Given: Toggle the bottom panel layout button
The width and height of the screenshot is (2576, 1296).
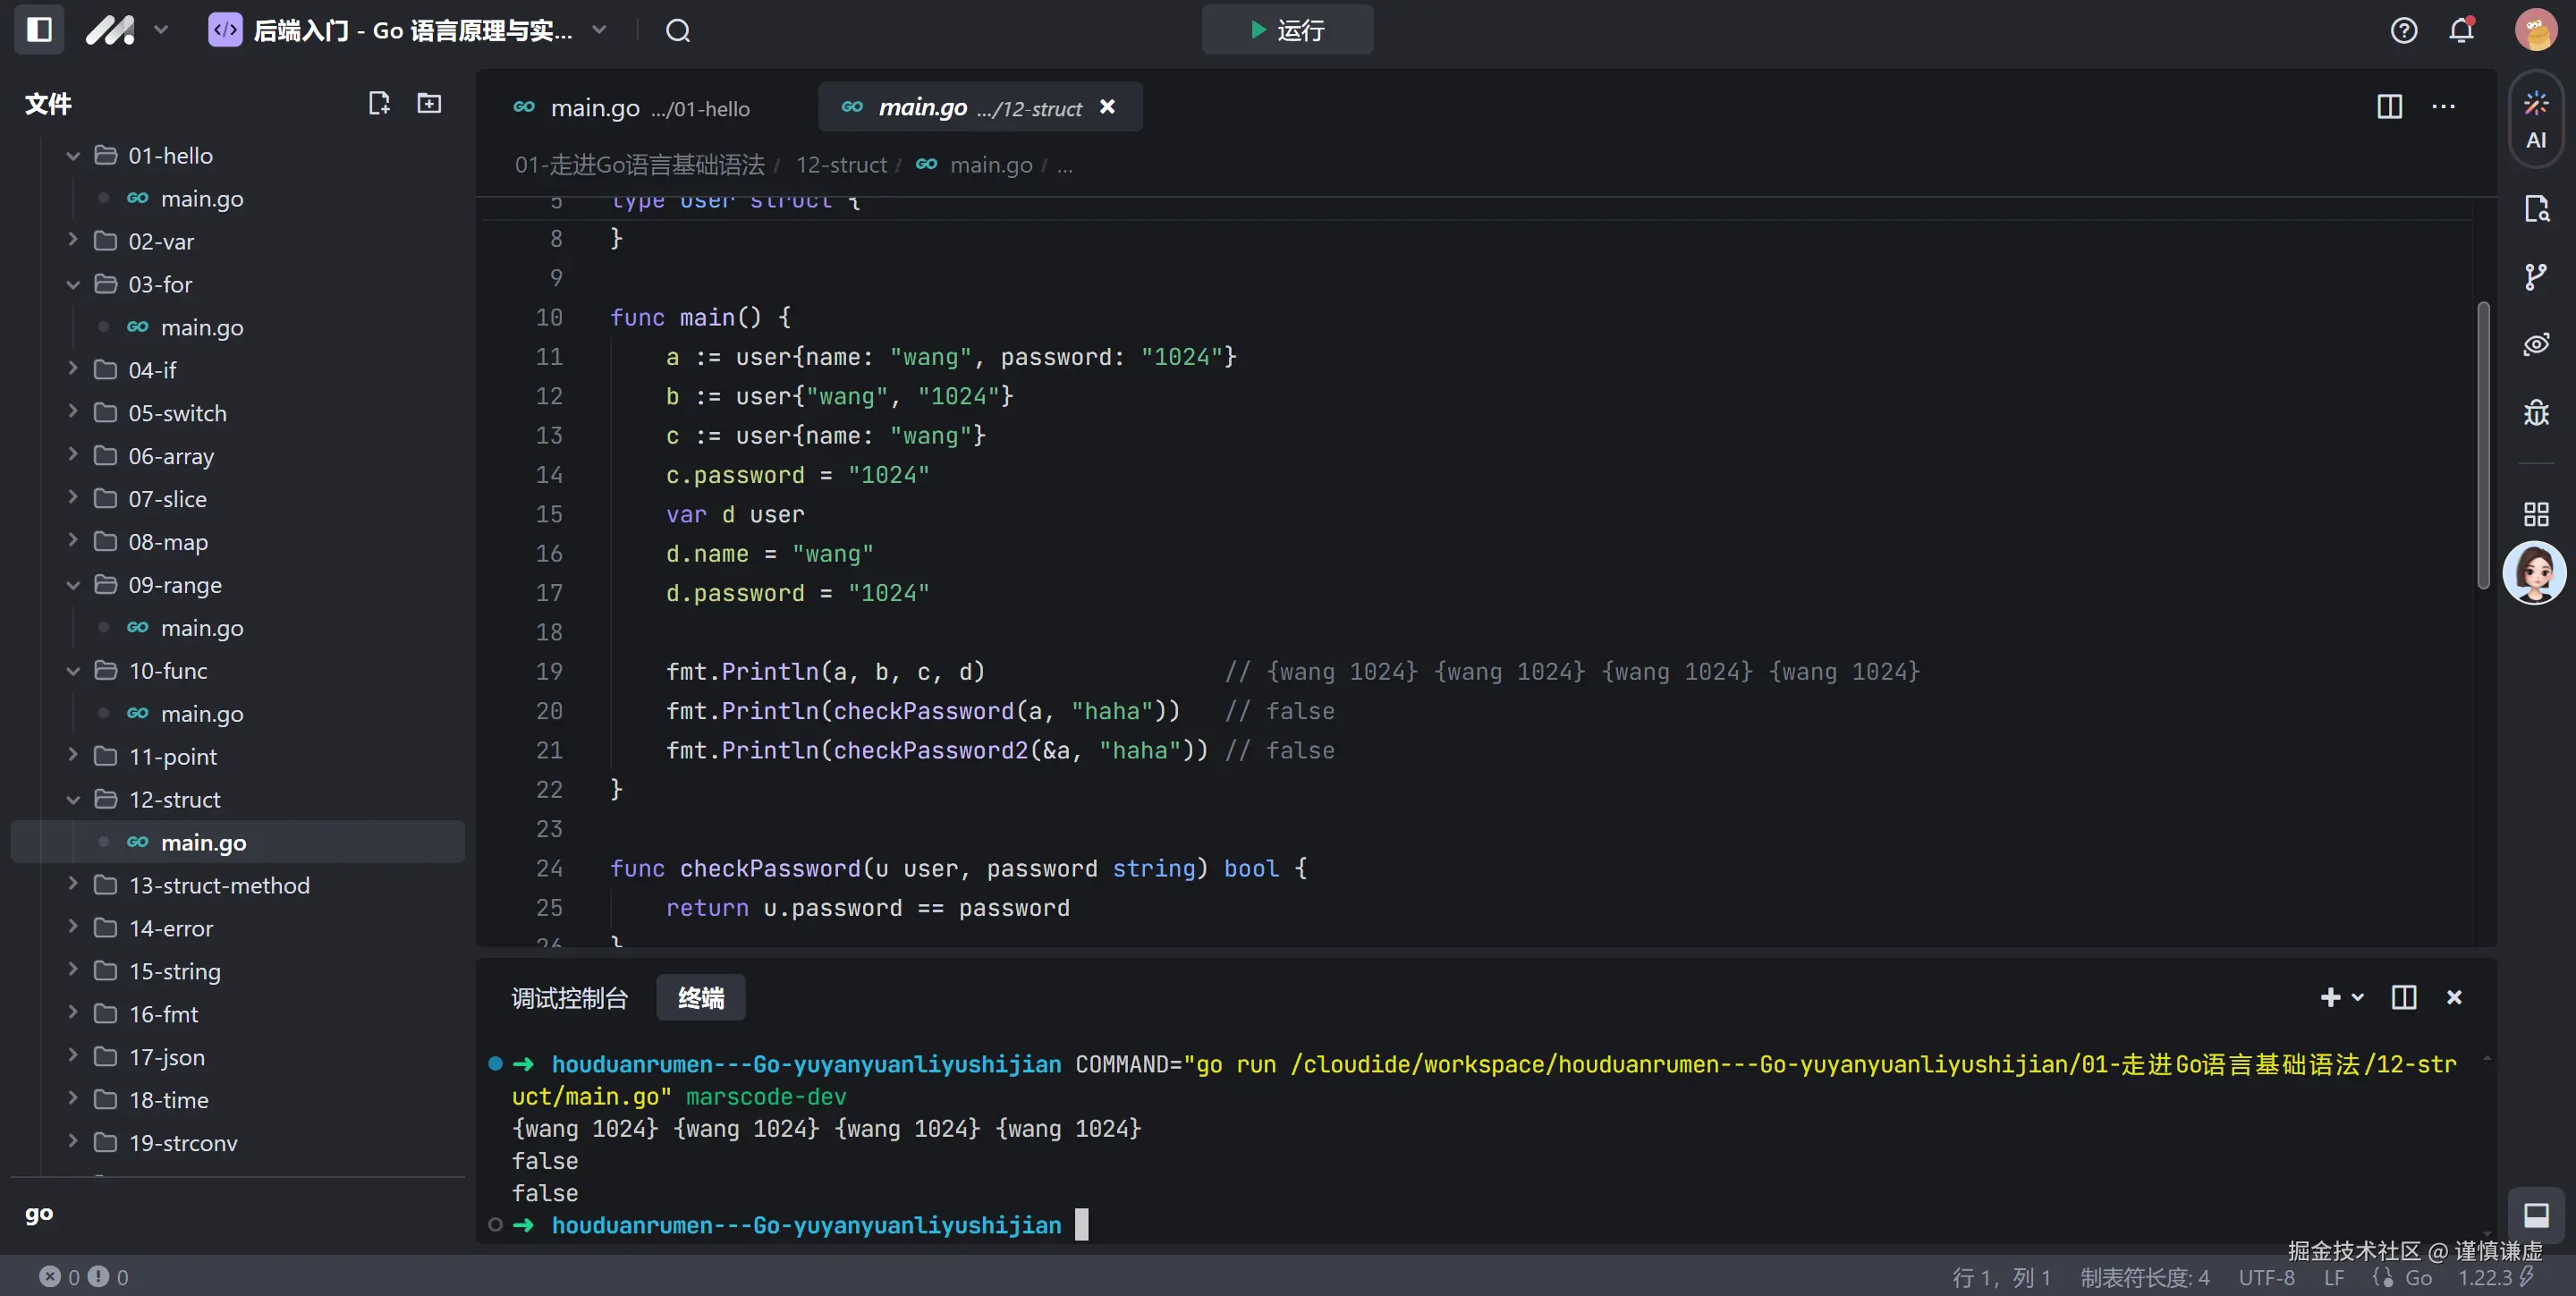Looking at the screenshot, I should click(2535, 1215).
